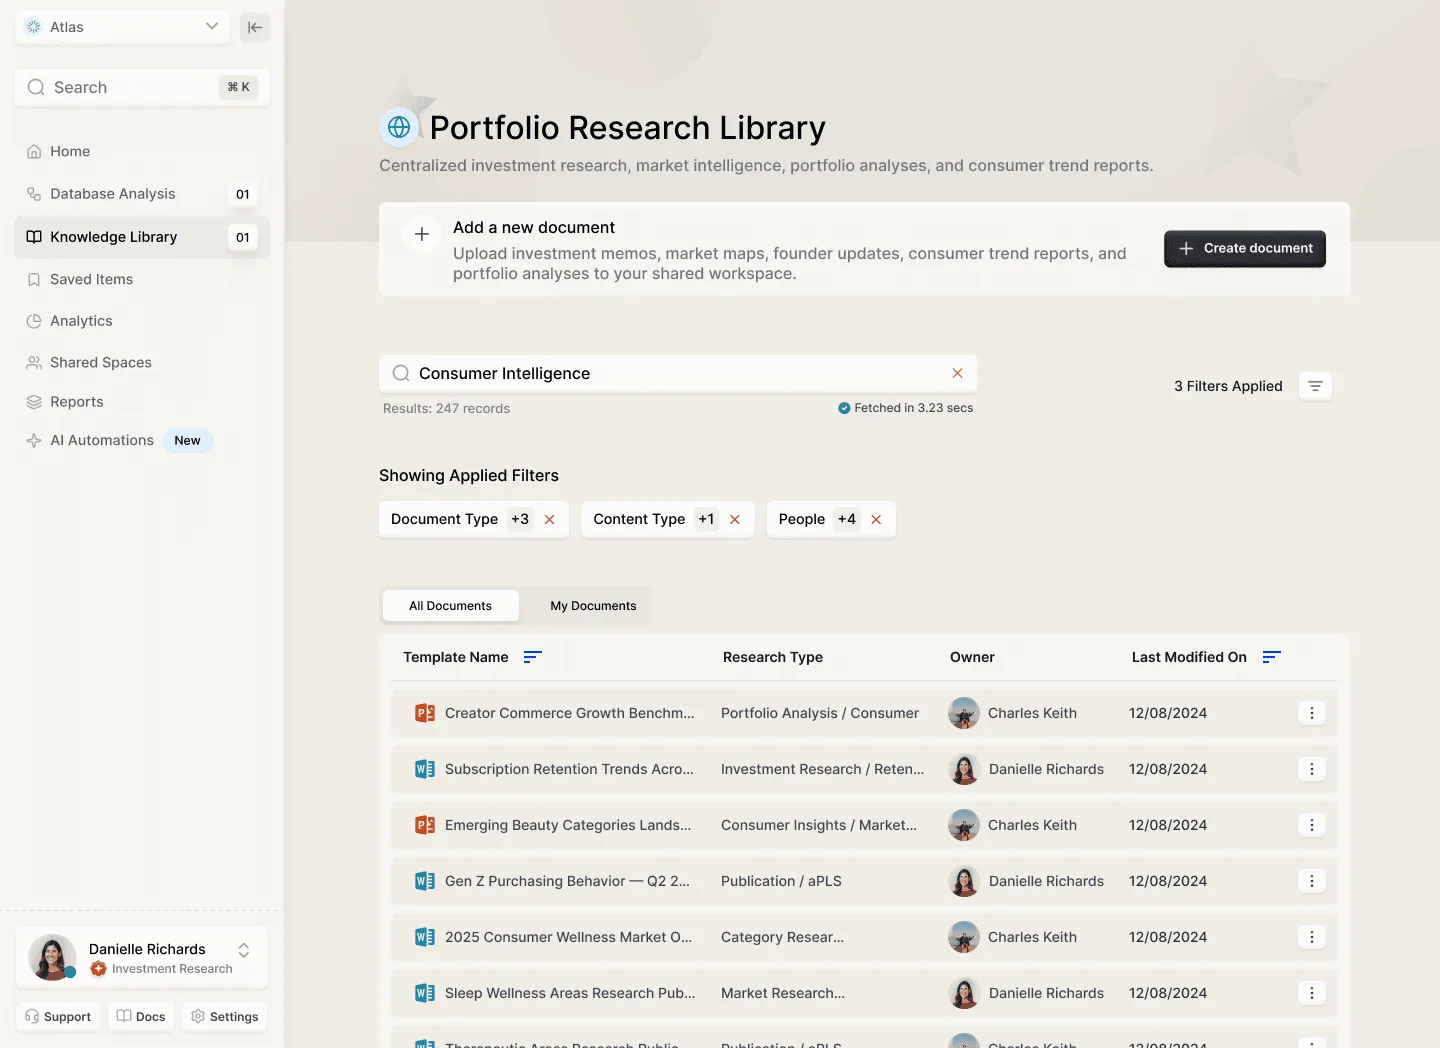Open Subscription Retention Trends row options menu

[1312, 769]
